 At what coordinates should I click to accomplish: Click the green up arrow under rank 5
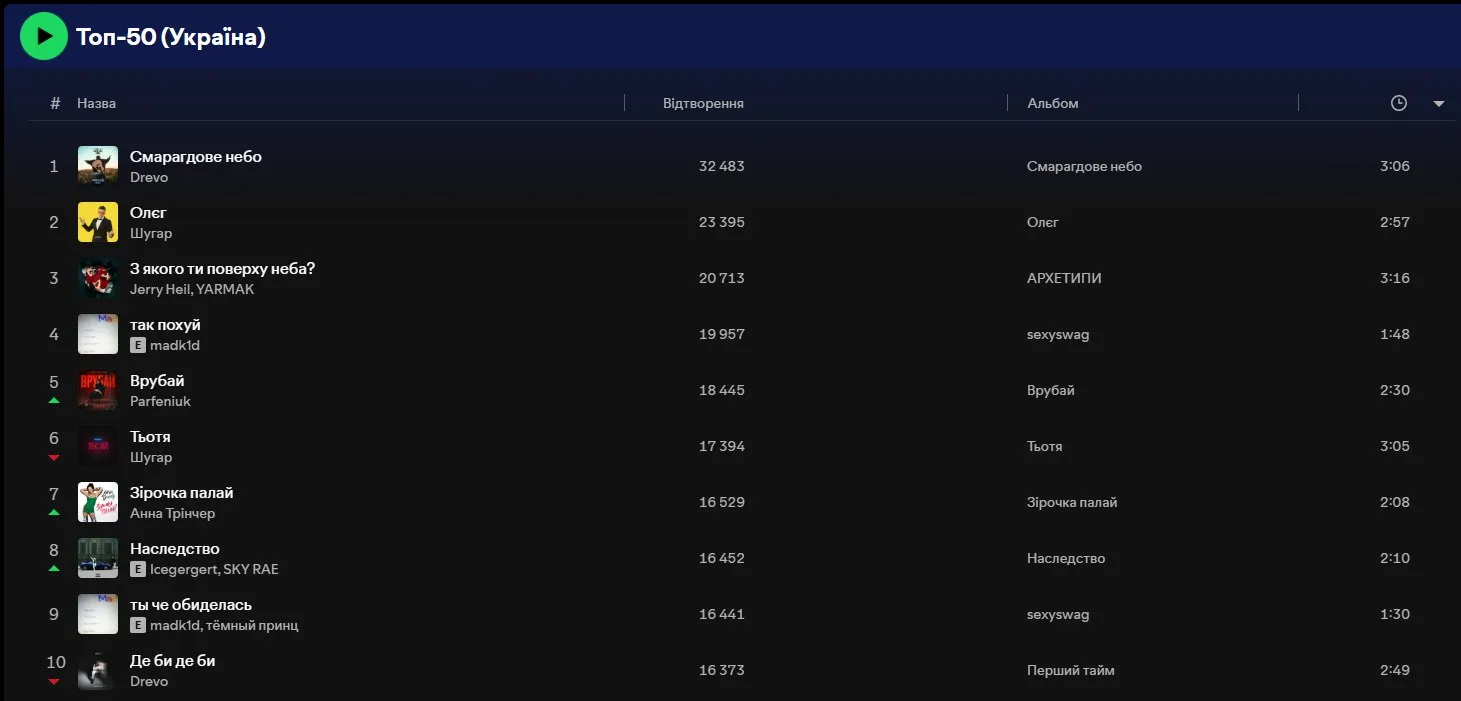pyautogui.click(x=54, y=401)
